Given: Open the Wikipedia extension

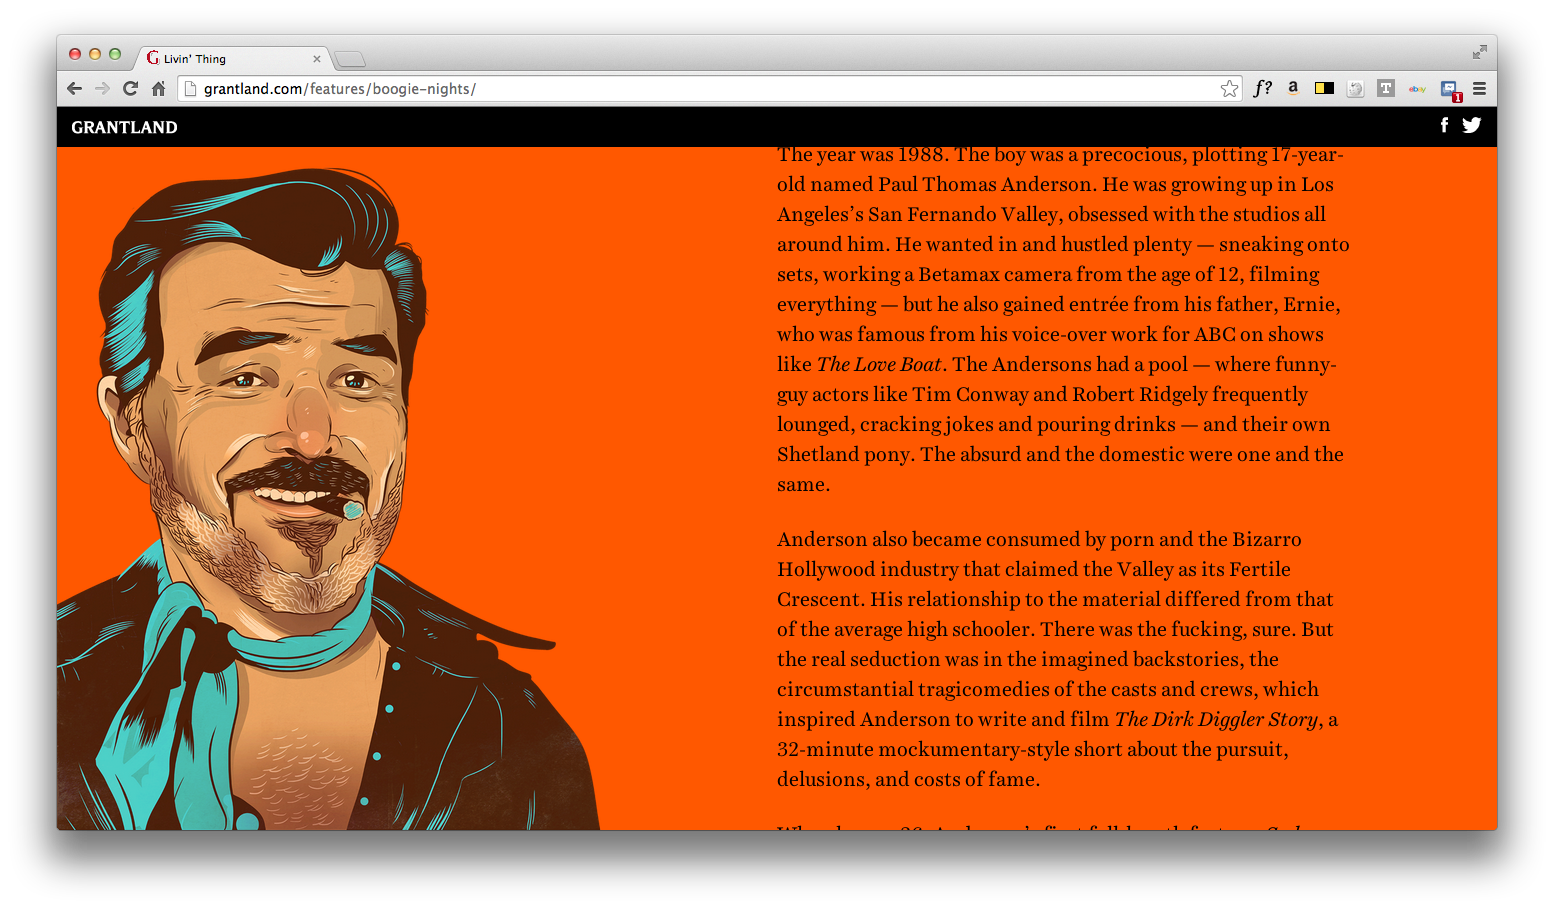Looking at the screenshot, I should pos(1355,89).
